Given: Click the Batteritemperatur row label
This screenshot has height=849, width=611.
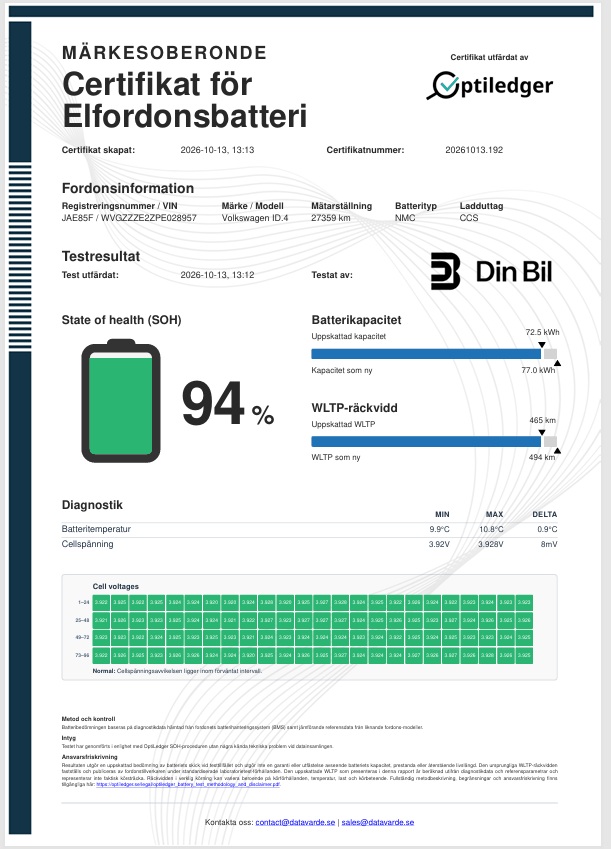Looking at the screenshot, I should [x=96, y=529].
